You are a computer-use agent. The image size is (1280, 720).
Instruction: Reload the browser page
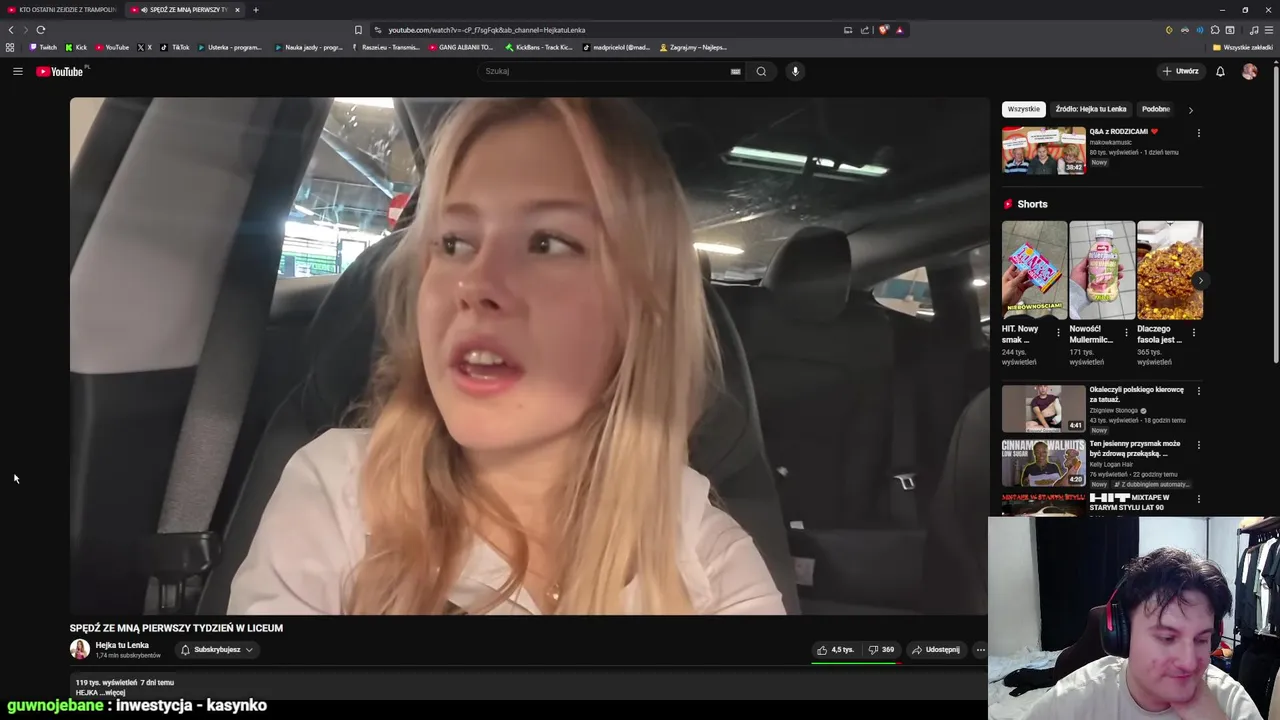point(40,30)
